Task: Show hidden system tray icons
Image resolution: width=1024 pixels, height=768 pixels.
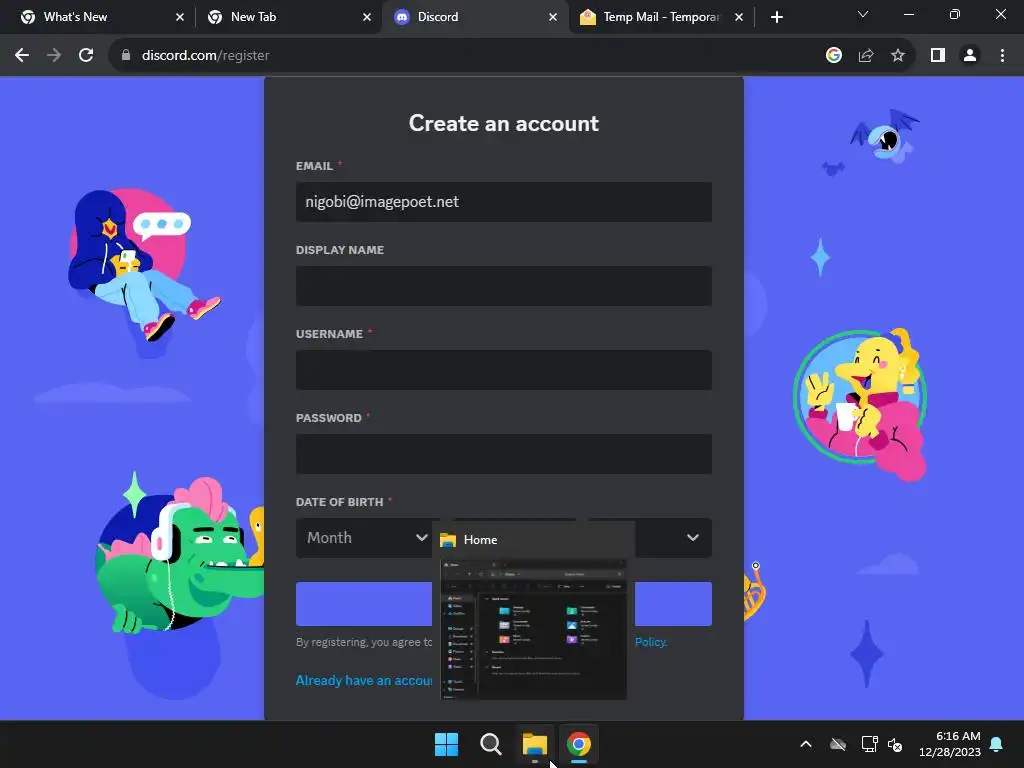Action: coord(806,744)
